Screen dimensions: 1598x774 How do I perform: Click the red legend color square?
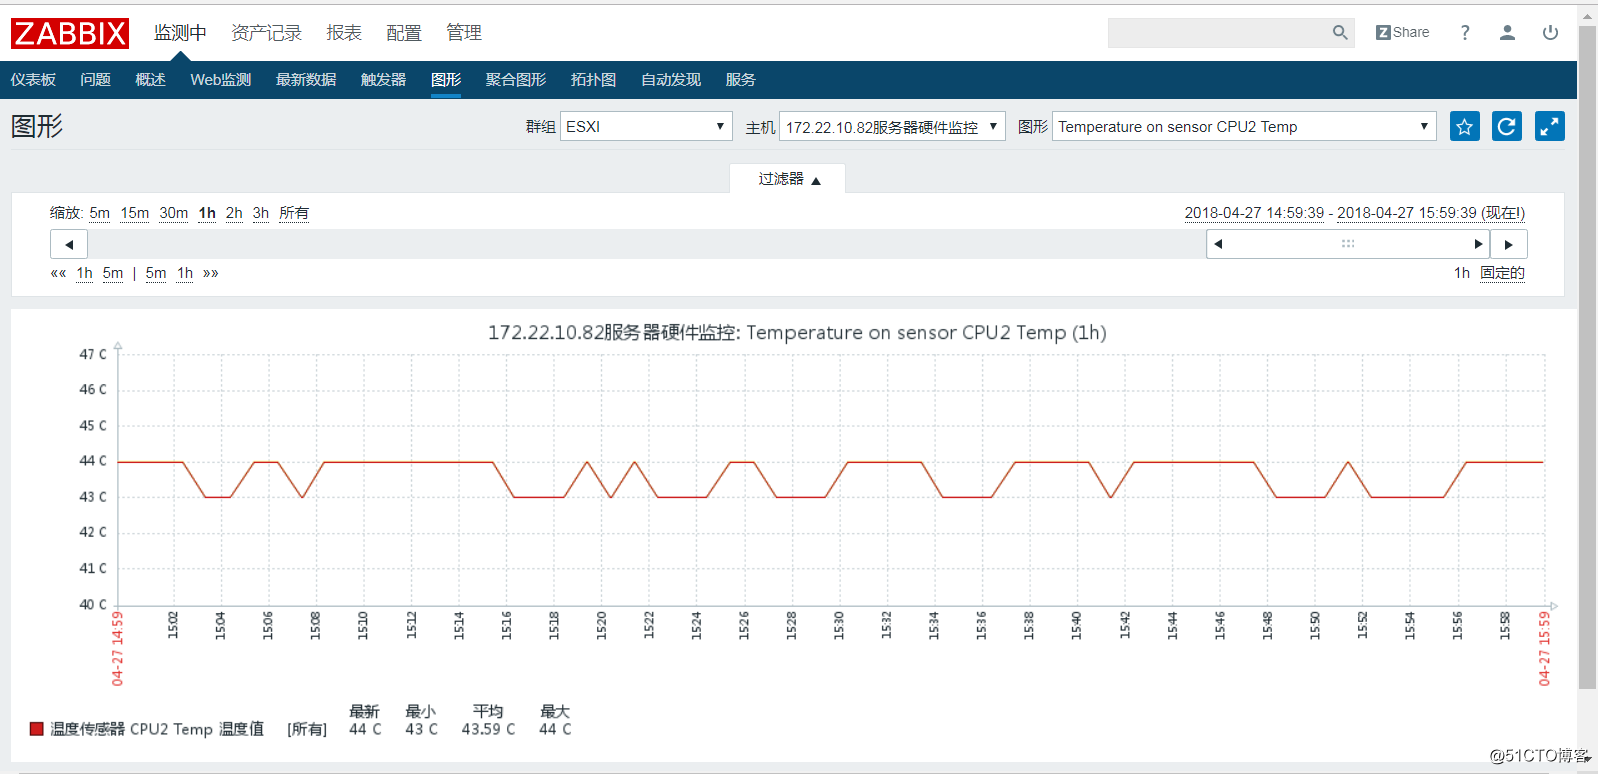(x=37, y=729)
